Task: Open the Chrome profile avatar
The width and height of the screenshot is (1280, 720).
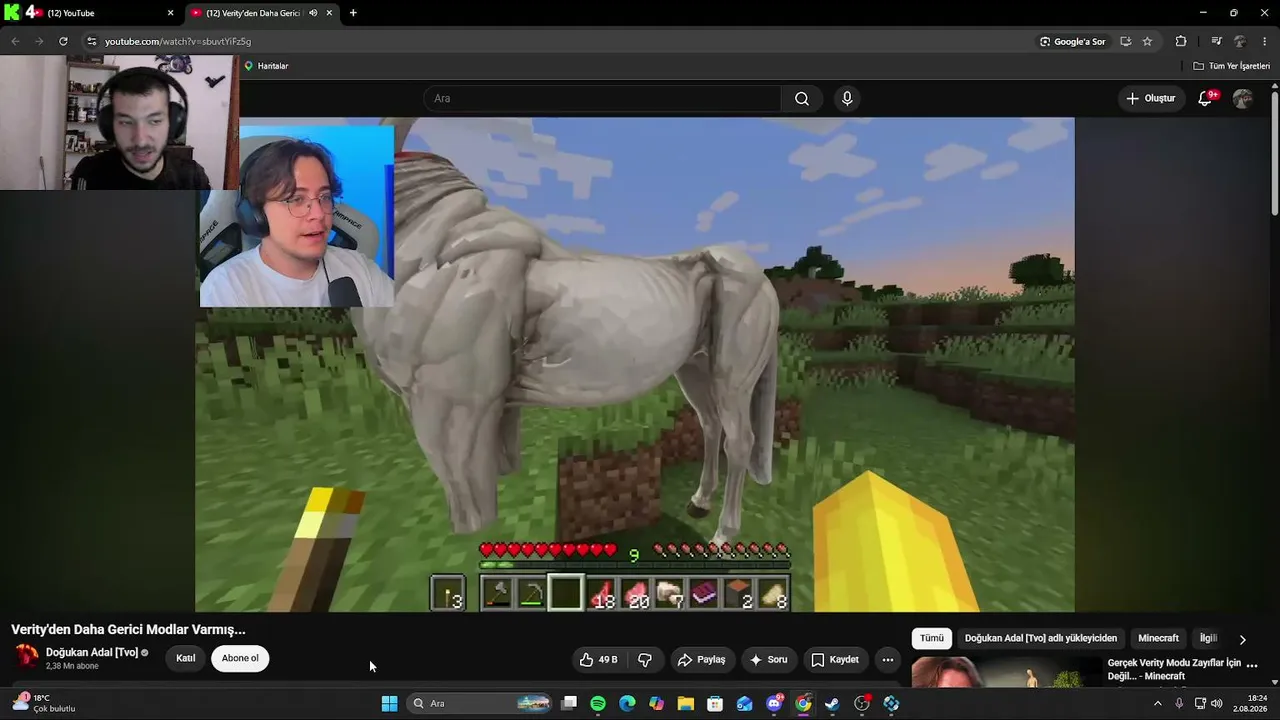Action: point(1240,41)
